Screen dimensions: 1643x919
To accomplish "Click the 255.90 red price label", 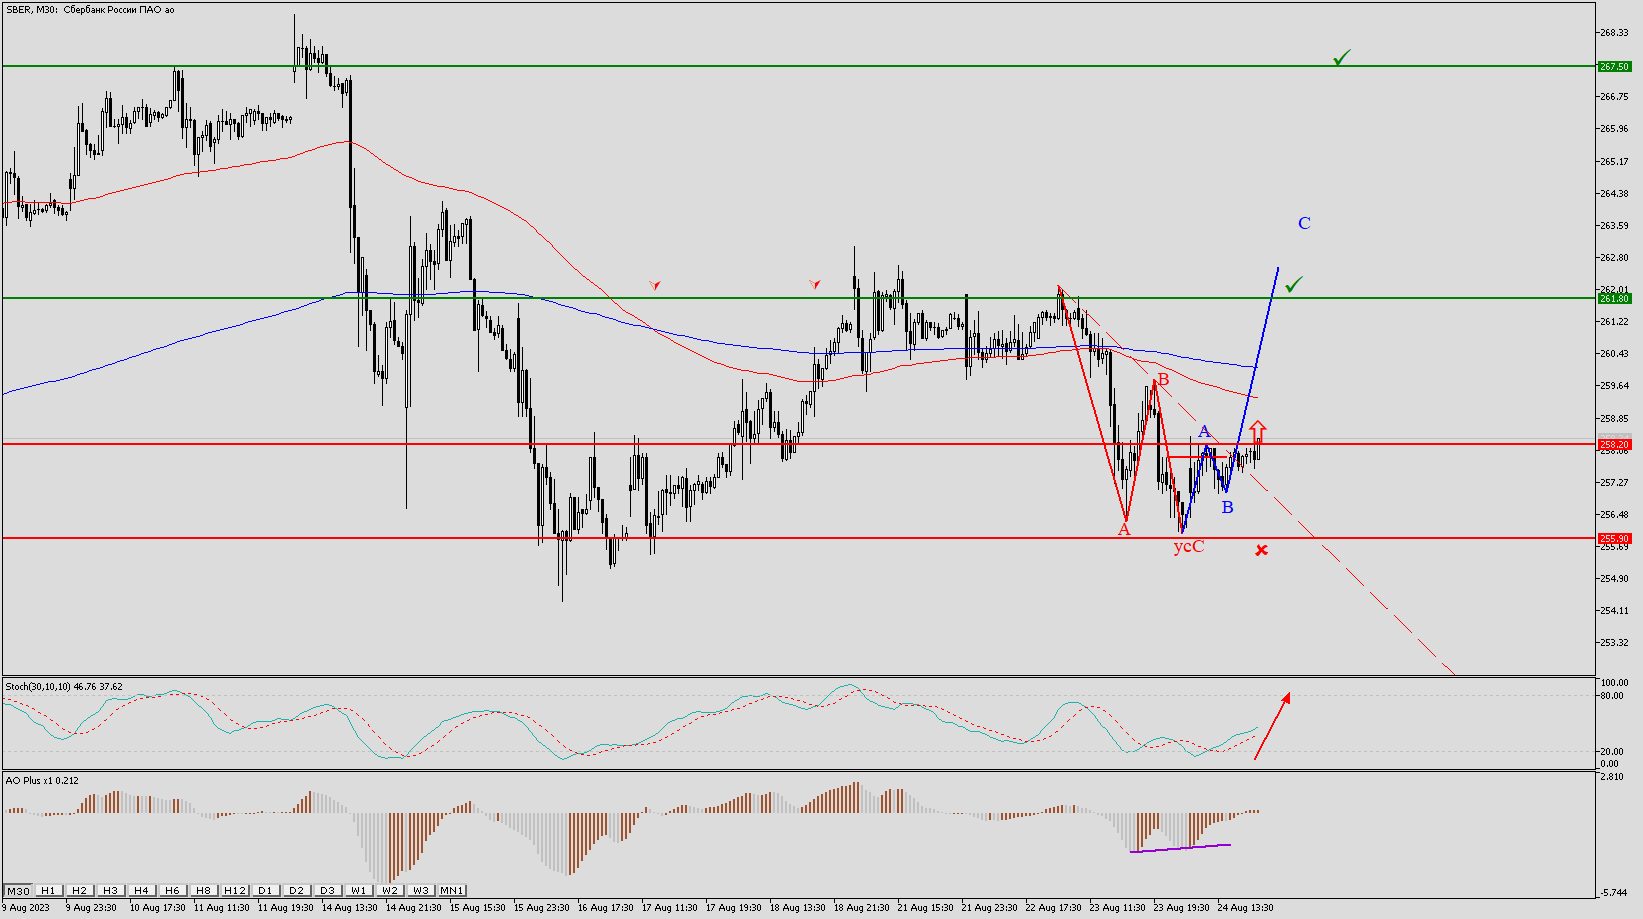I will pos(1614,538).
